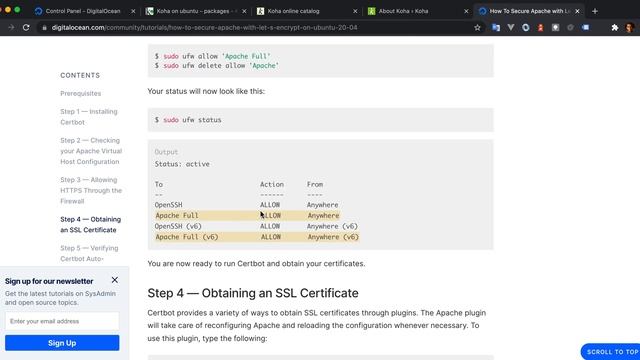Image resolution: width=640 pixels, height=360 pixels.
Task: View site security lock info
Action: click(x=44, y=27)
